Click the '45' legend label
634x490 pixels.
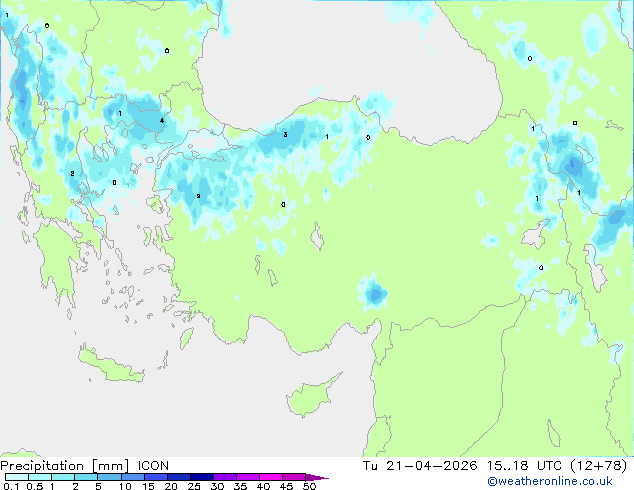coord(286,486)
